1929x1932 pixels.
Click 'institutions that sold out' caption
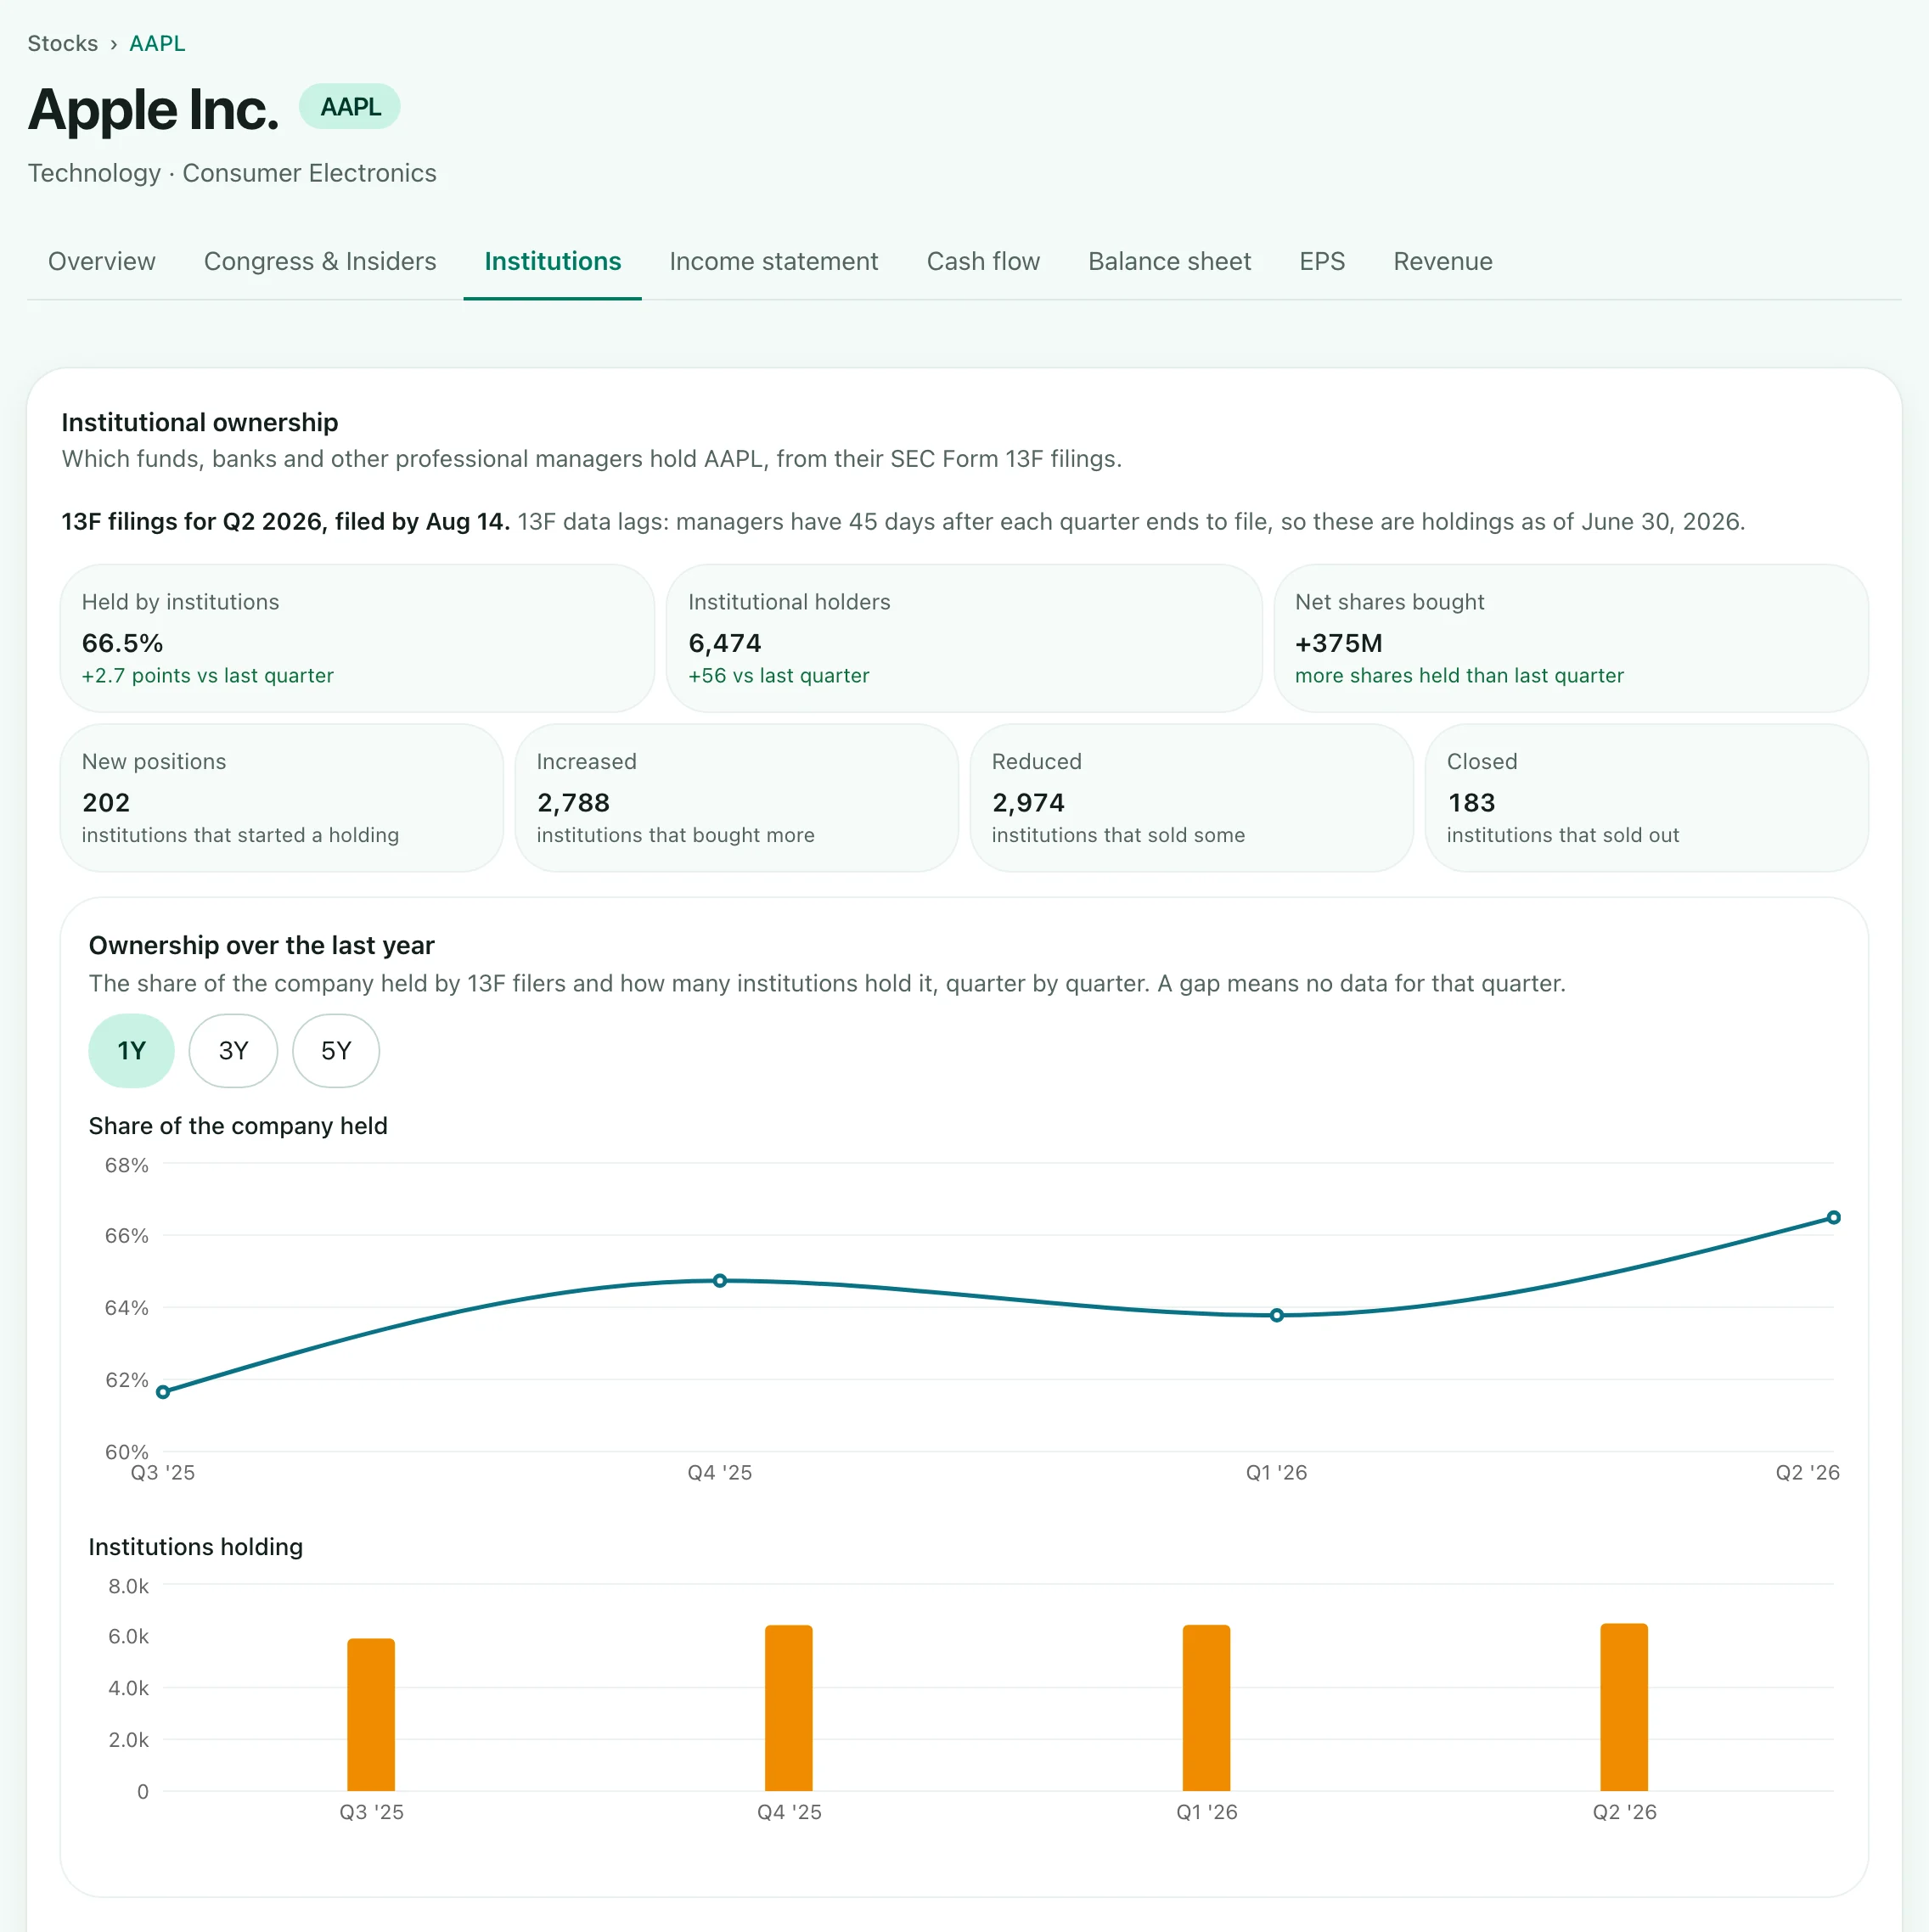tap(1563, 835)
